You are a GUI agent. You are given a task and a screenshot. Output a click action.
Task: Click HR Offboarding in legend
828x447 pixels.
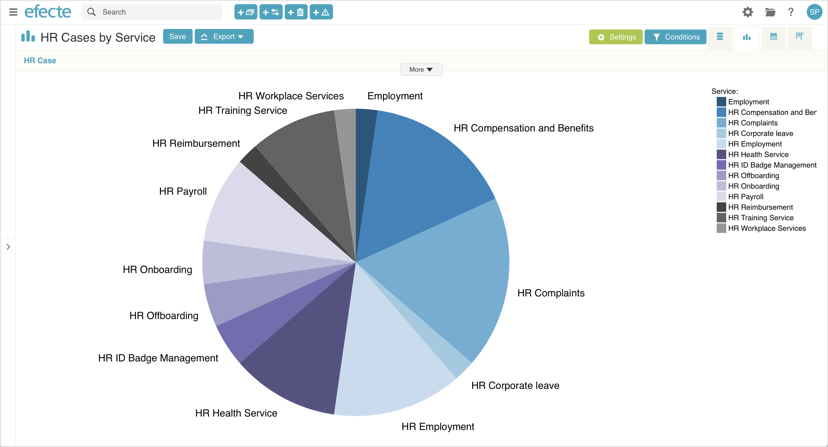(x=754, y=175)
